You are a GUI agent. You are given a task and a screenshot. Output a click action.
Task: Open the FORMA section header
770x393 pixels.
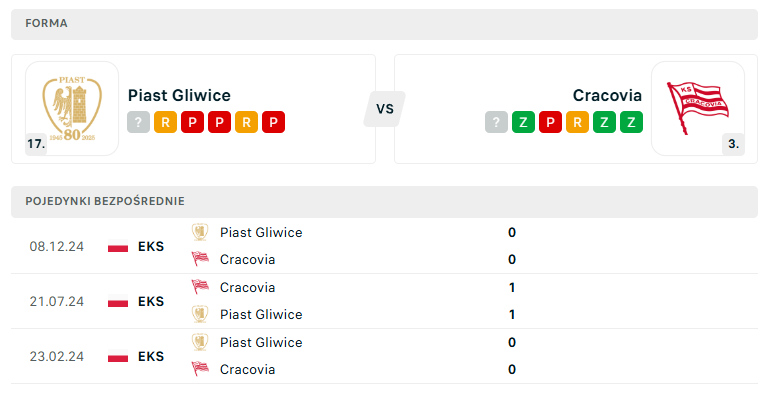click(x=385, y=24)
